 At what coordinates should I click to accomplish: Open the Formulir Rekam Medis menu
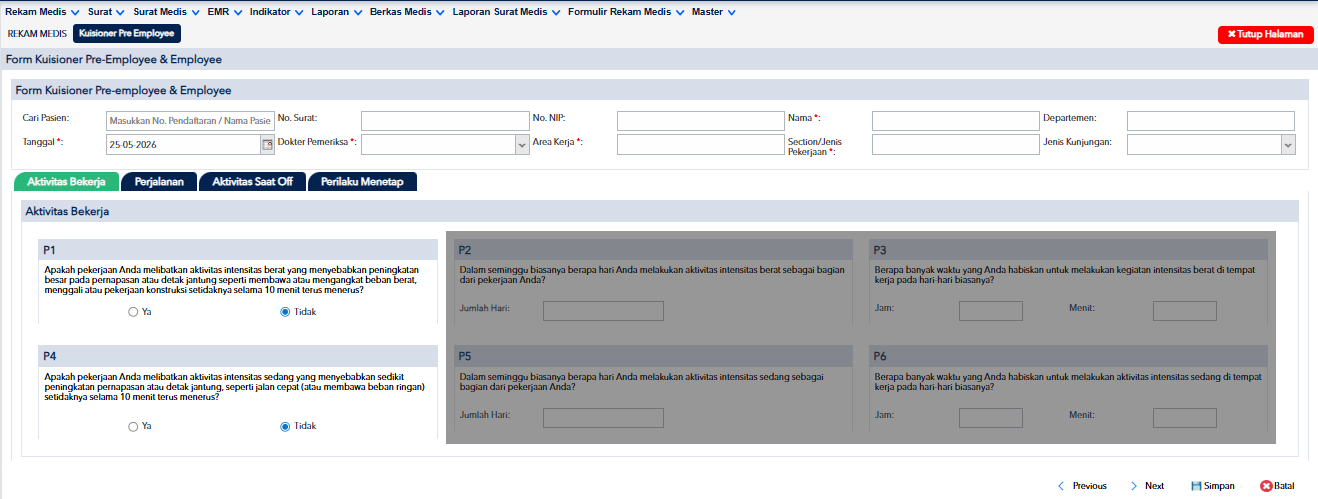pyautogui.click(x=626, y=12)
